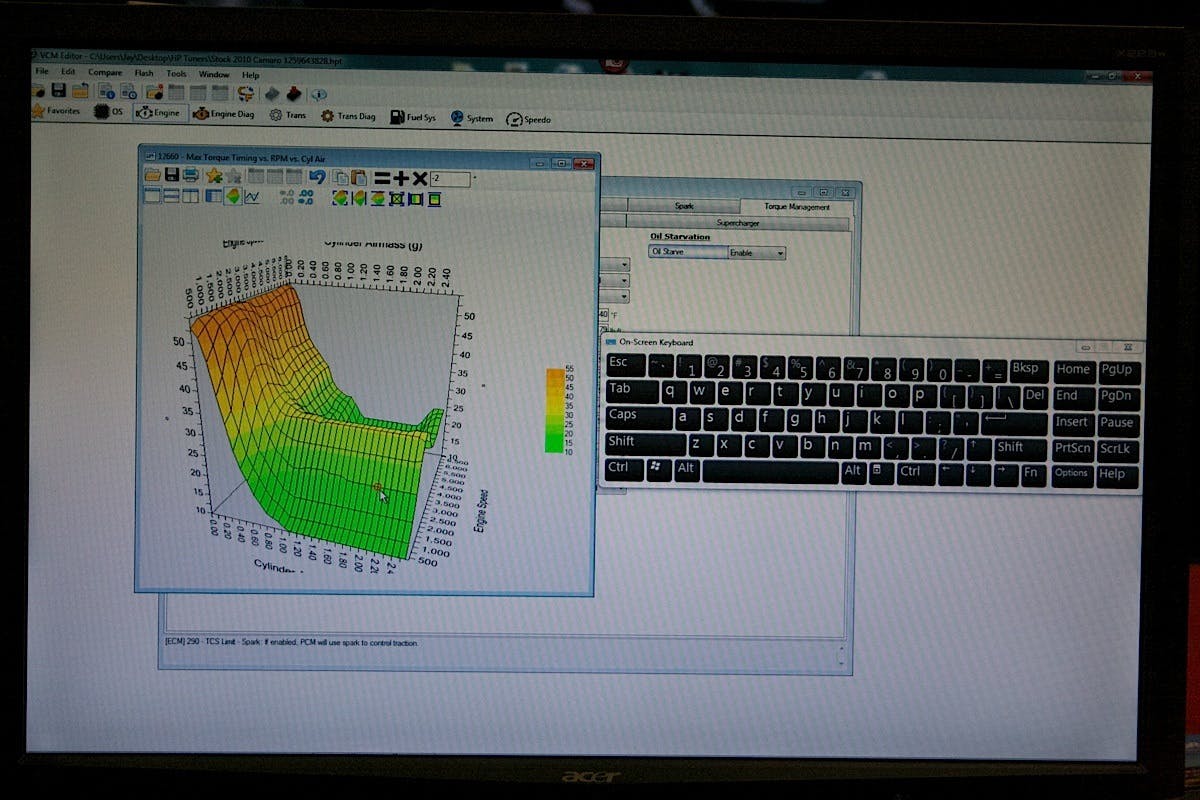Viewport: 1200px width, 800px height.
Task: Click the undo arrow in the table window
Action: click(x=316, y=177)
